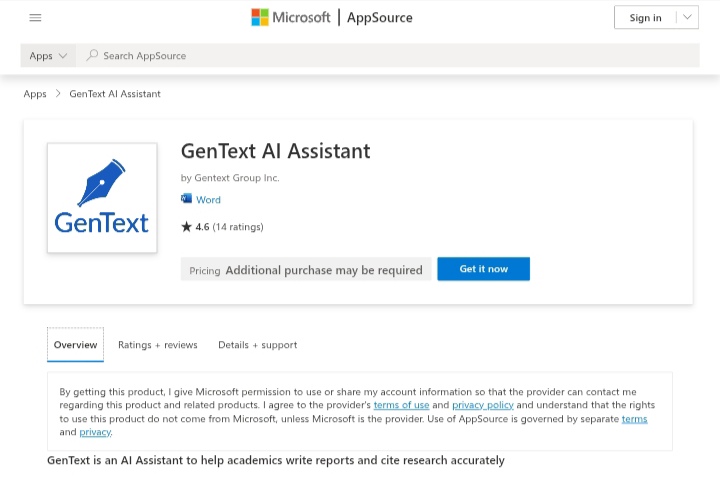720x478 pixels.
Task: Open the hamburger navigation menu
Action: [35, 17]
